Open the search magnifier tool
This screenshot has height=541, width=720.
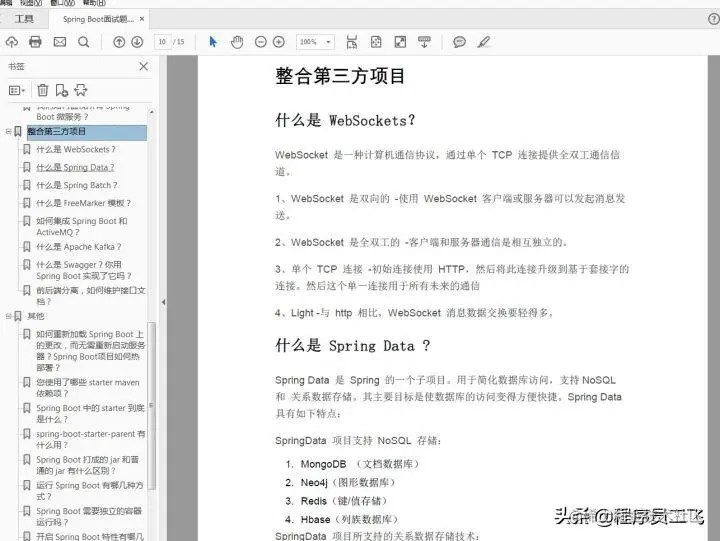(84, 42)
